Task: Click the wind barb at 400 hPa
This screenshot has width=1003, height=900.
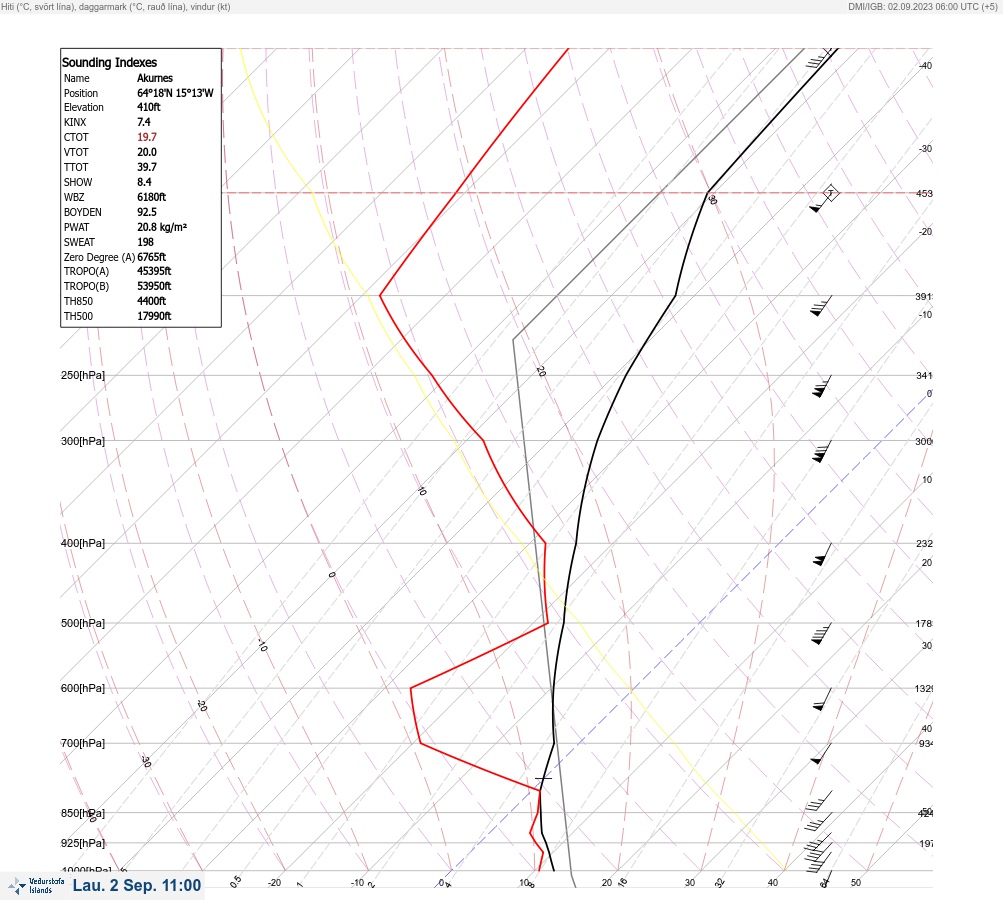Action: pos(823,555)
